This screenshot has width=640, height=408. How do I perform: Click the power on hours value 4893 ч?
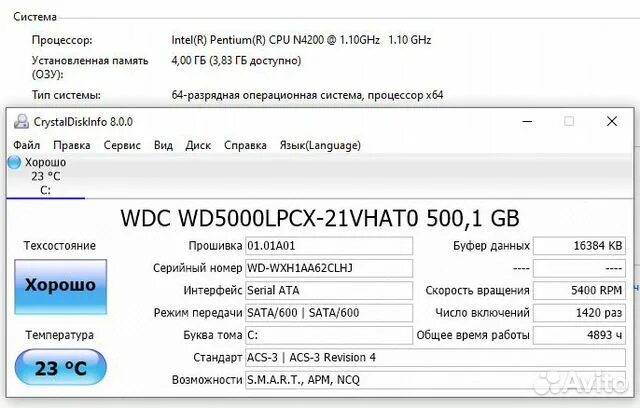coord(579,335)
